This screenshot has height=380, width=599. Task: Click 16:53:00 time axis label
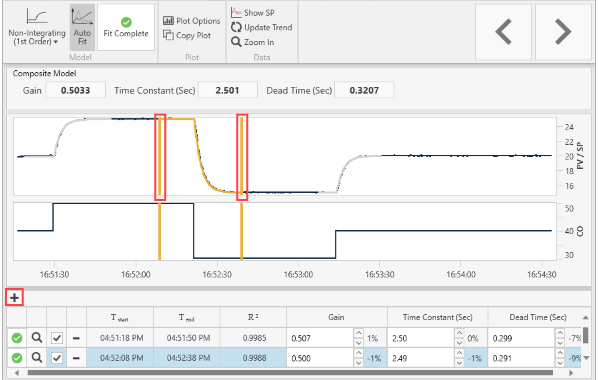click(x=298, y=275)
